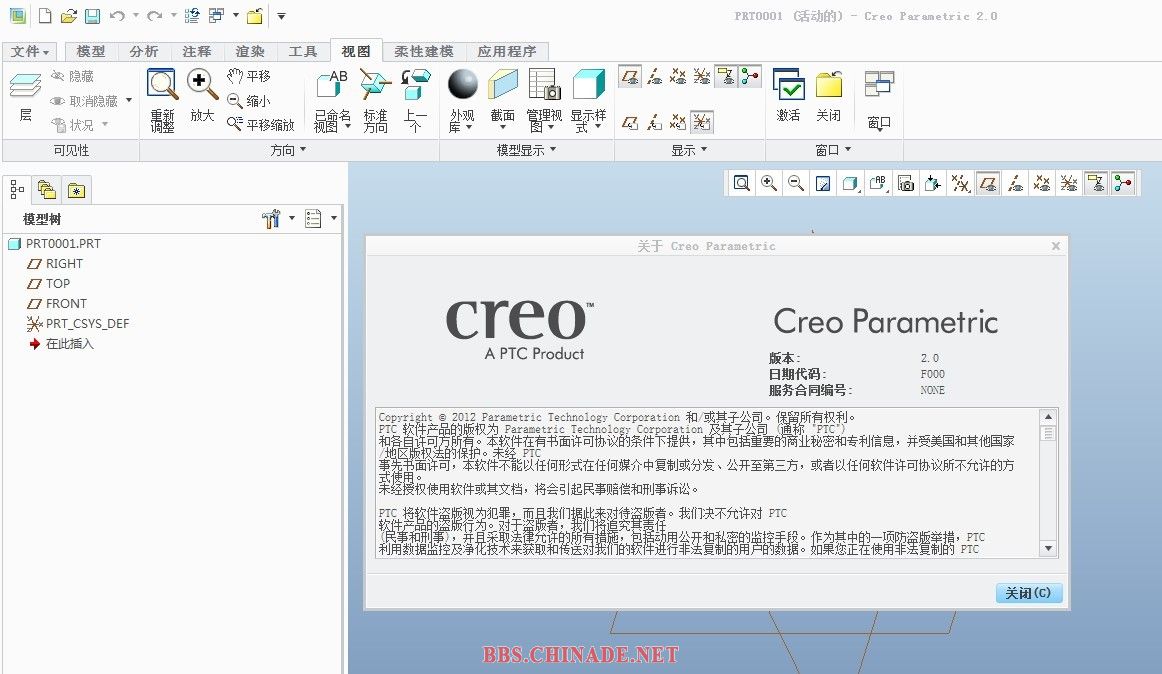Switch to the 注释 (Annotate) tab
This screenshot has width=1162, height=674.
196,51
